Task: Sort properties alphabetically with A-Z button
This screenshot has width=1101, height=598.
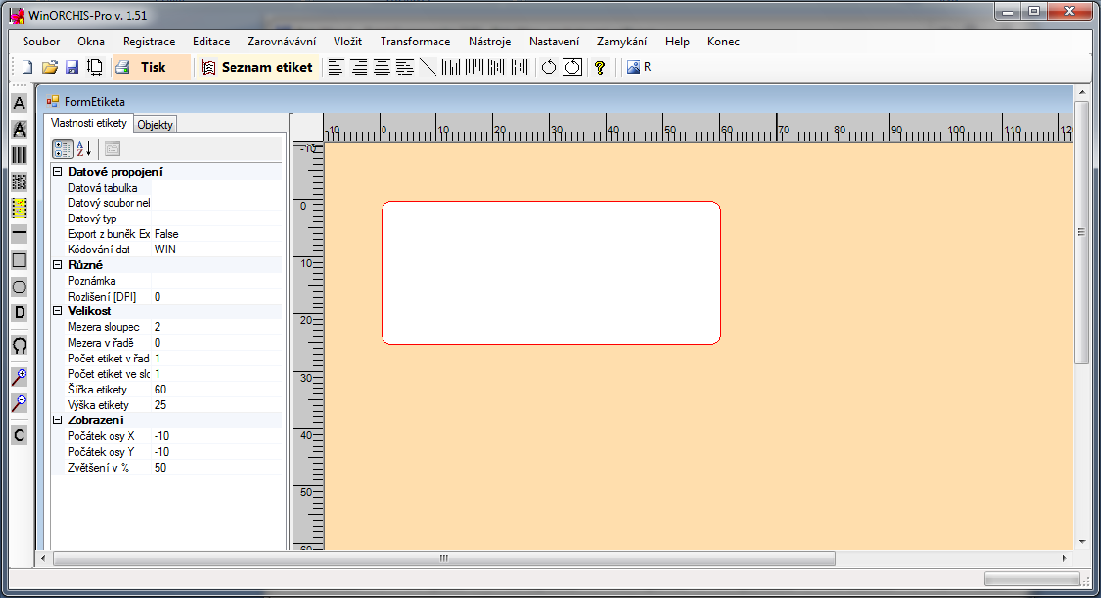Action: [x=84, y=149]
